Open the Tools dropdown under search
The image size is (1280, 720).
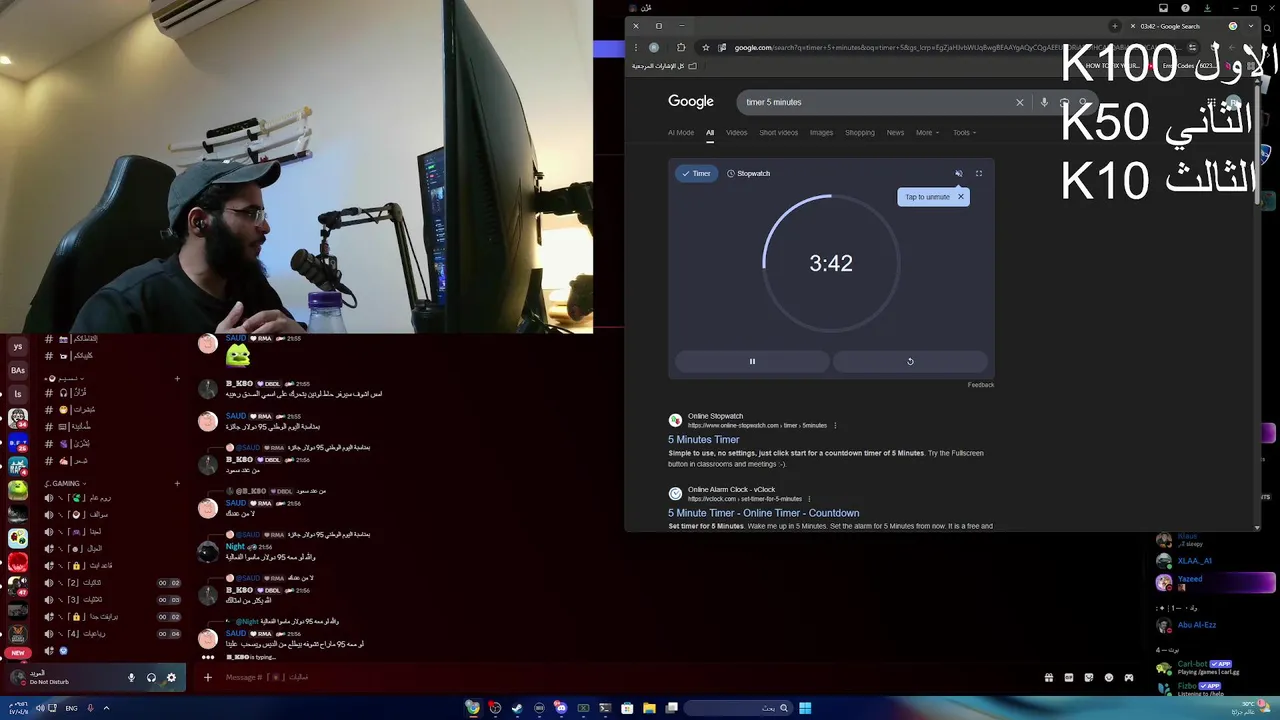click(x=964, y=133)
